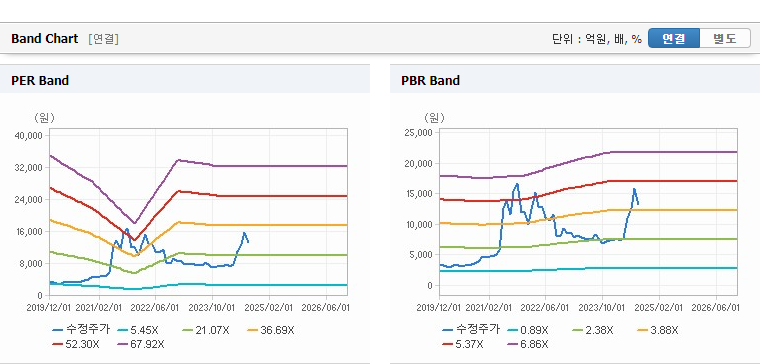This screenshot has height=364, width=760.
Task: Toggle 5.37X legend in PBR Band
Action: [463, 345]
